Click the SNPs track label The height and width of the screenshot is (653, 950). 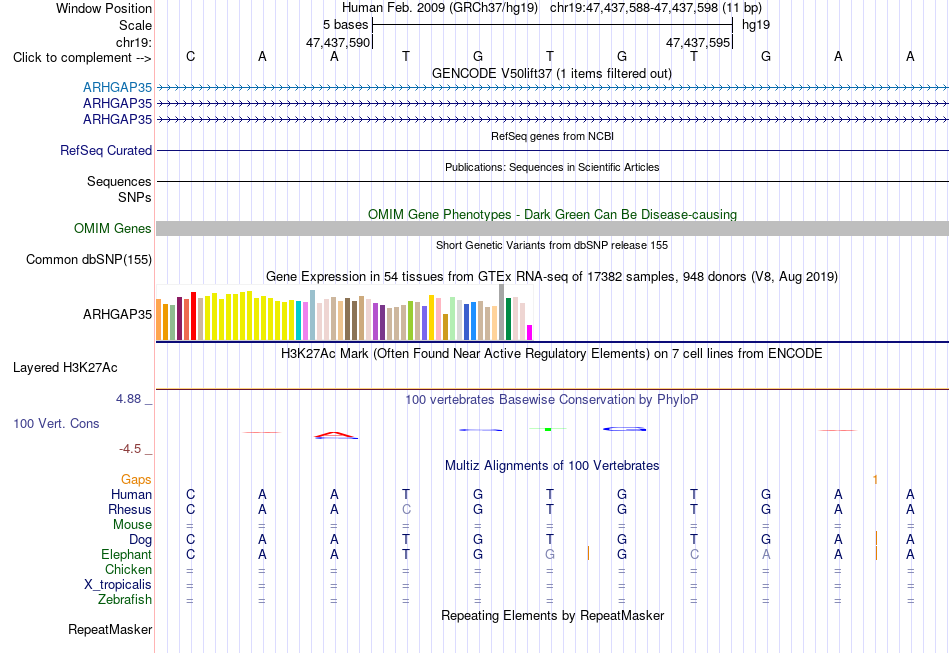tap(135, 197)
